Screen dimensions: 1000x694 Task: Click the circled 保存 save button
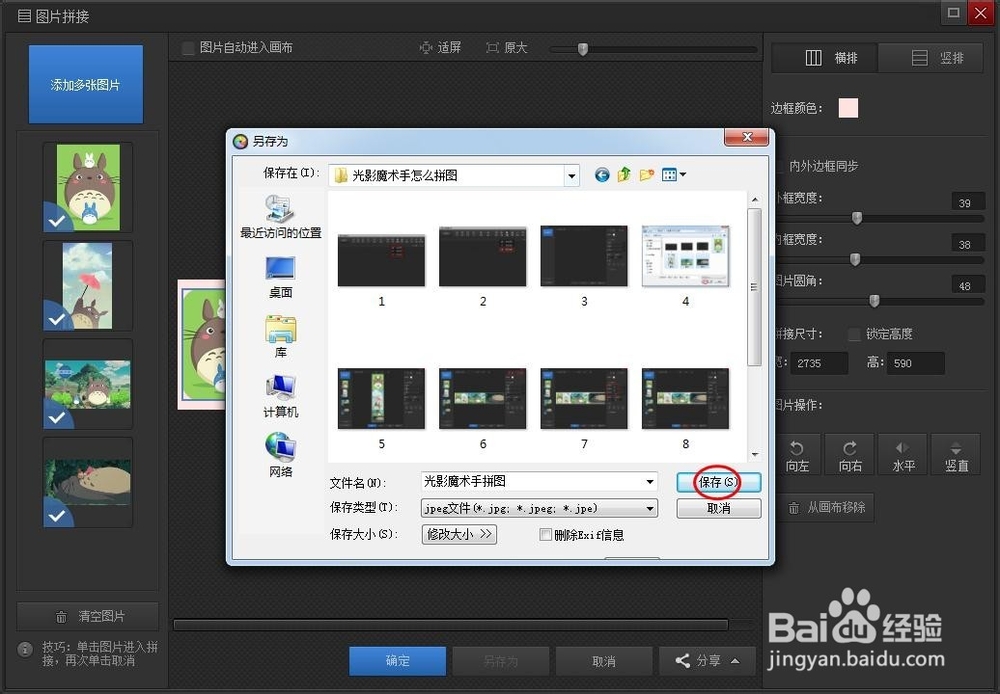coord(718,483)
